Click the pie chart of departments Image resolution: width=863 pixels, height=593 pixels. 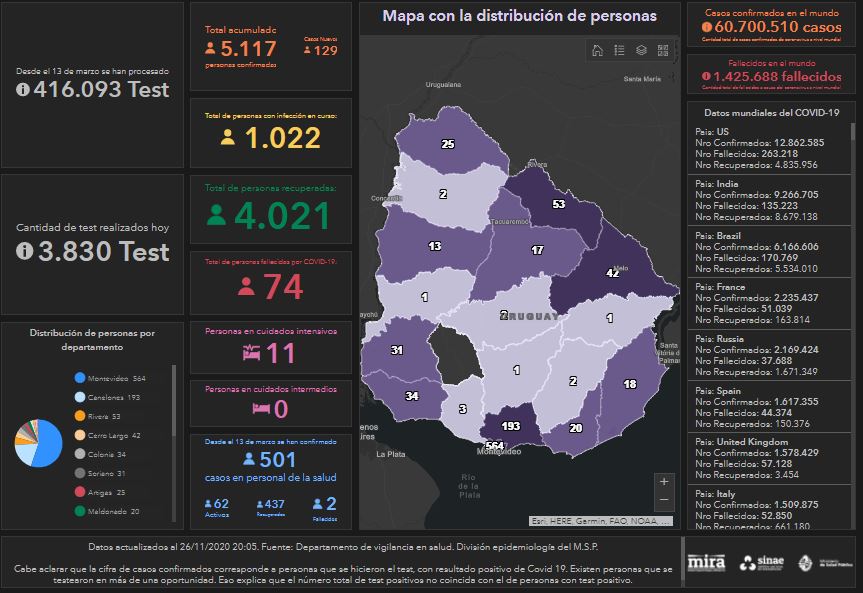tap(38, 443)
